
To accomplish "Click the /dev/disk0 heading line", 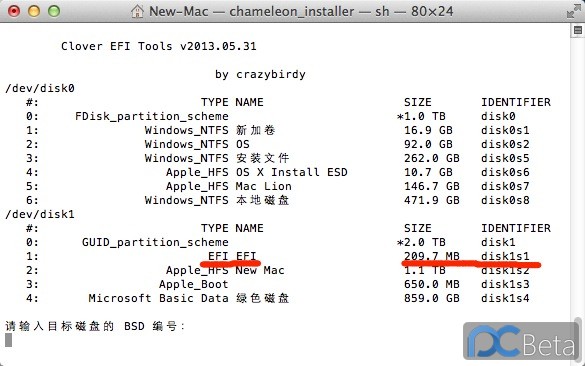I will click(40, 88).
